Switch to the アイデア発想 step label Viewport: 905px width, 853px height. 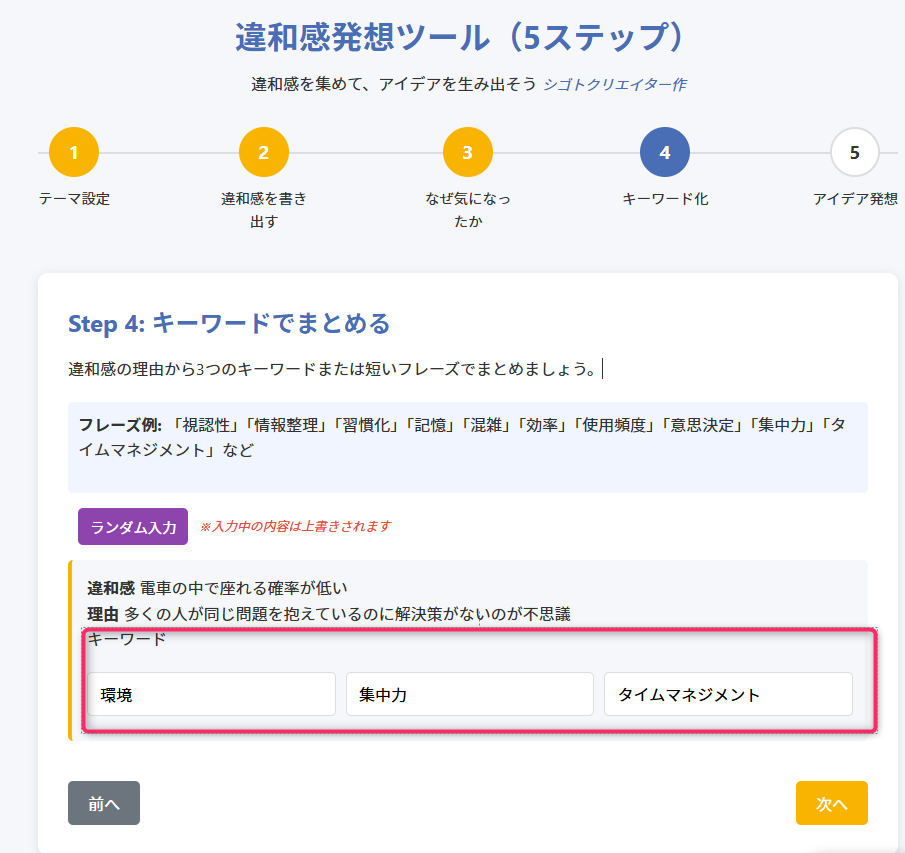click(x=855, y=199)
